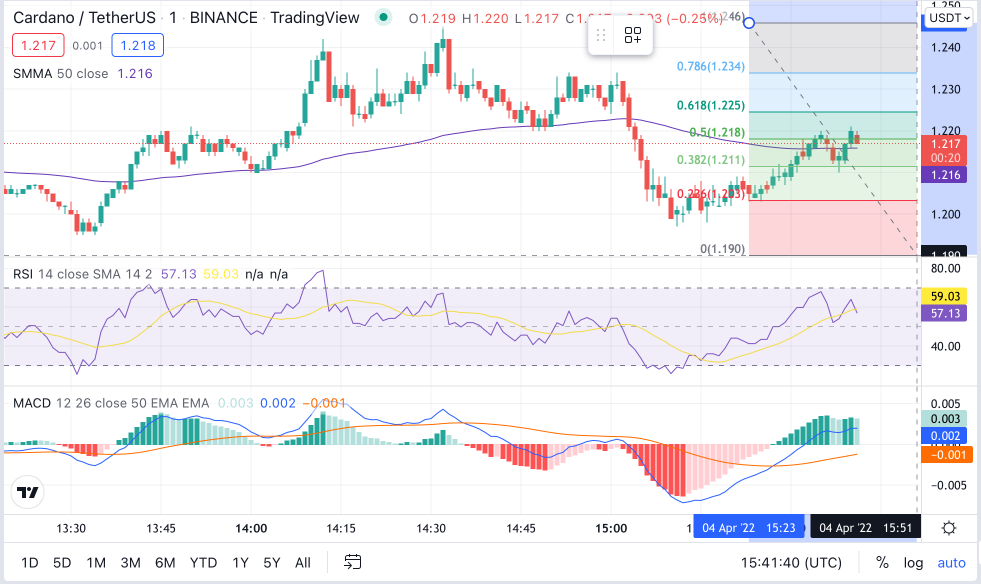Click the 04 Apr '22 15:51 time marker

tap(866, 528)
